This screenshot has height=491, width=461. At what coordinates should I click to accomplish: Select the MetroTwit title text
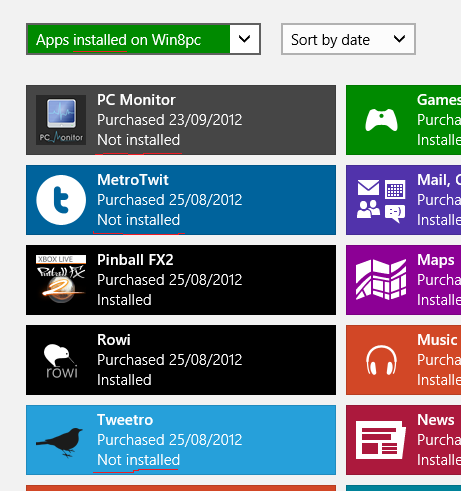click(133, 180)
